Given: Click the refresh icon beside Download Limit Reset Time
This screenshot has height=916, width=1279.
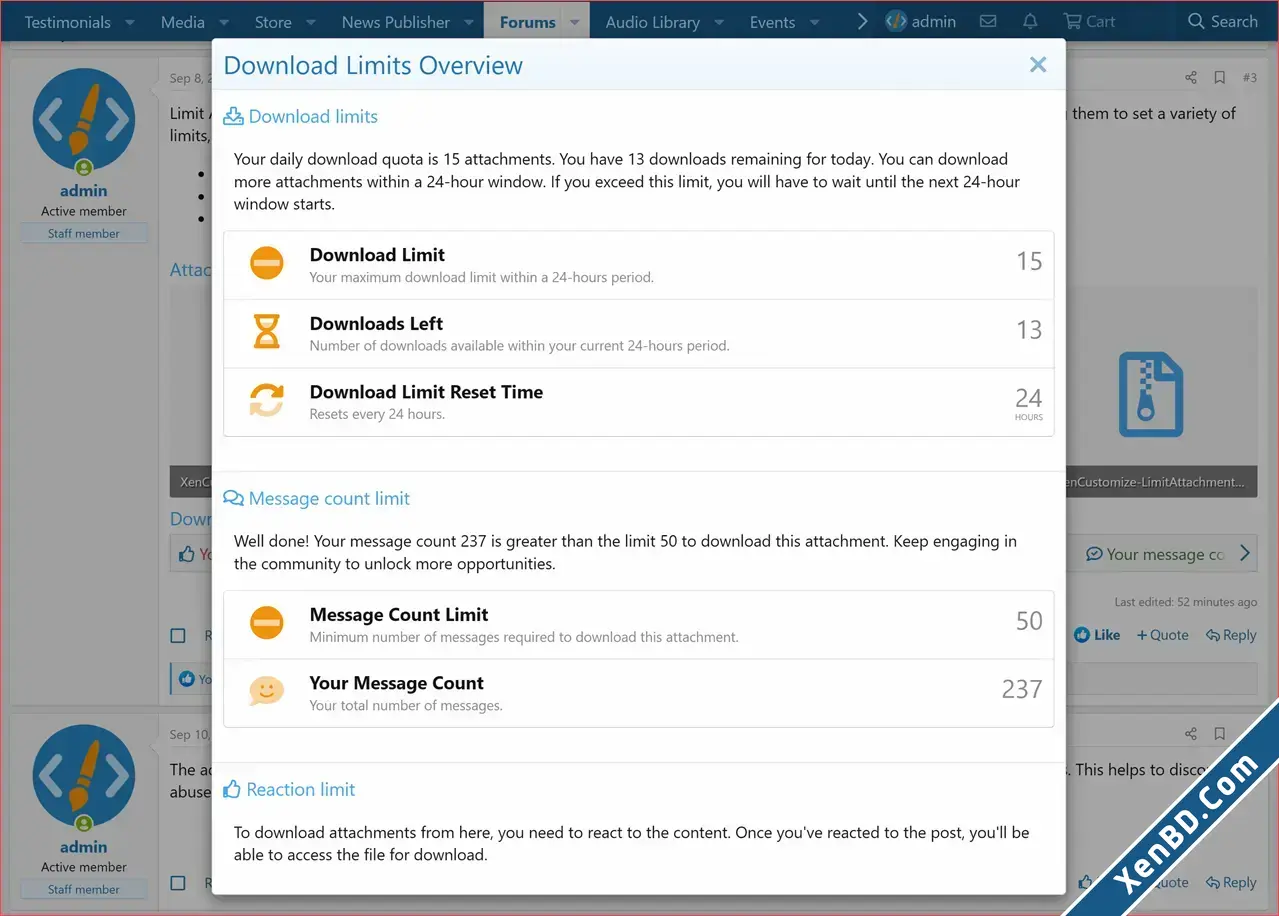Looking at the screenshot, I should pos(266,401).
